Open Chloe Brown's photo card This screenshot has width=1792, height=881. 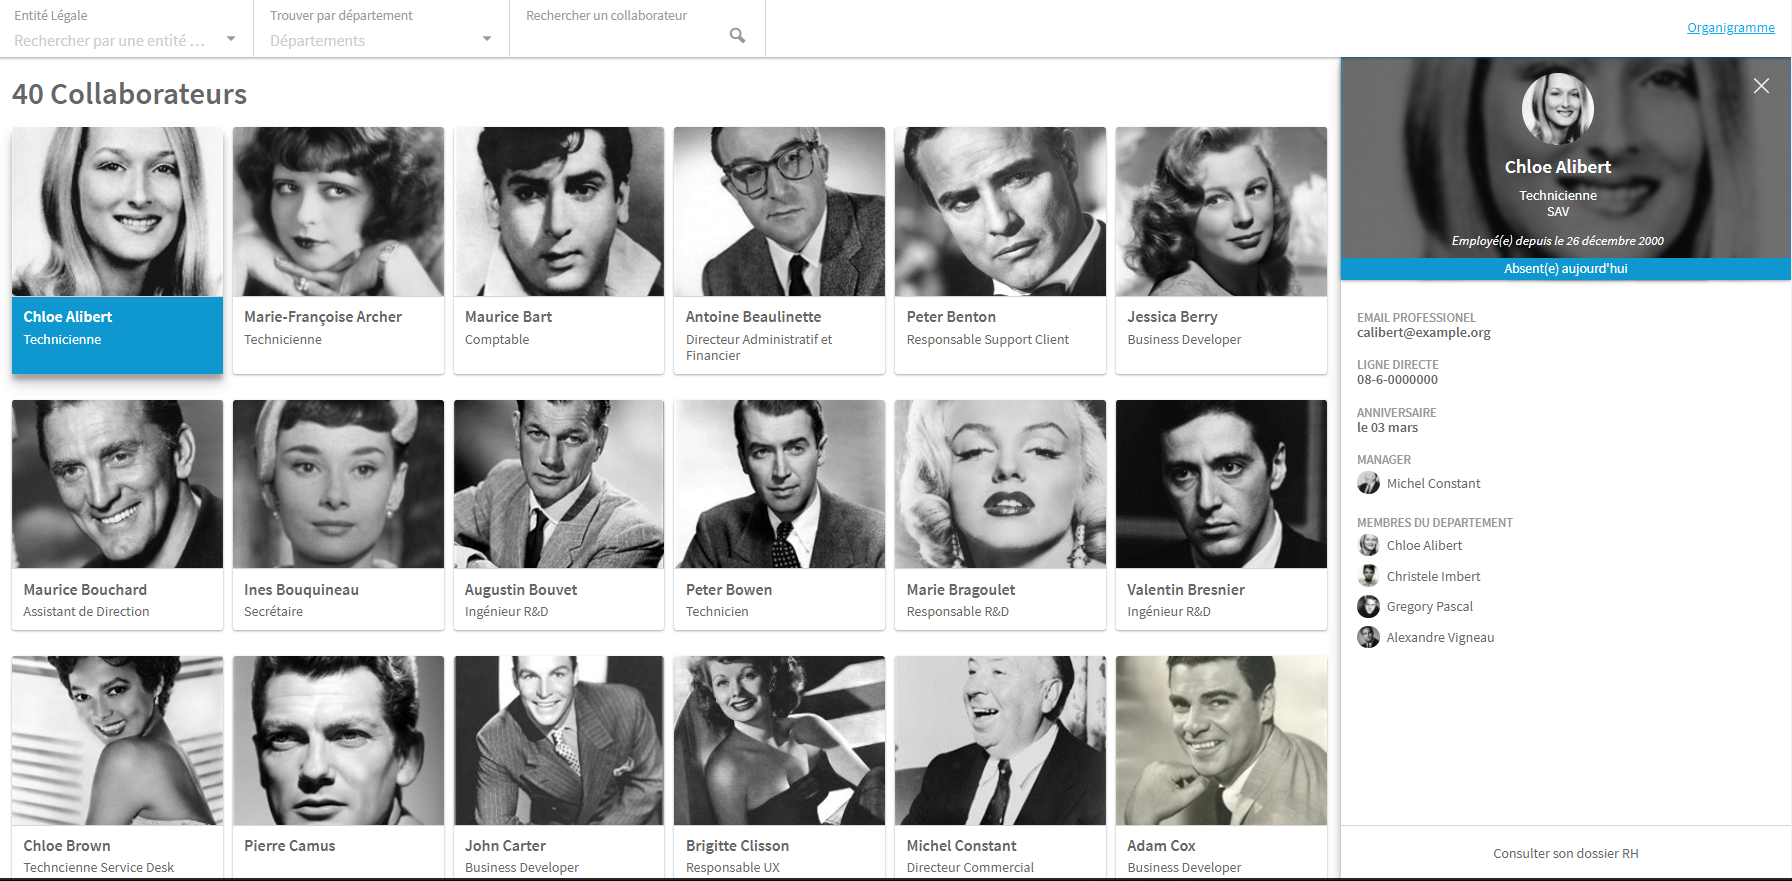117,767
